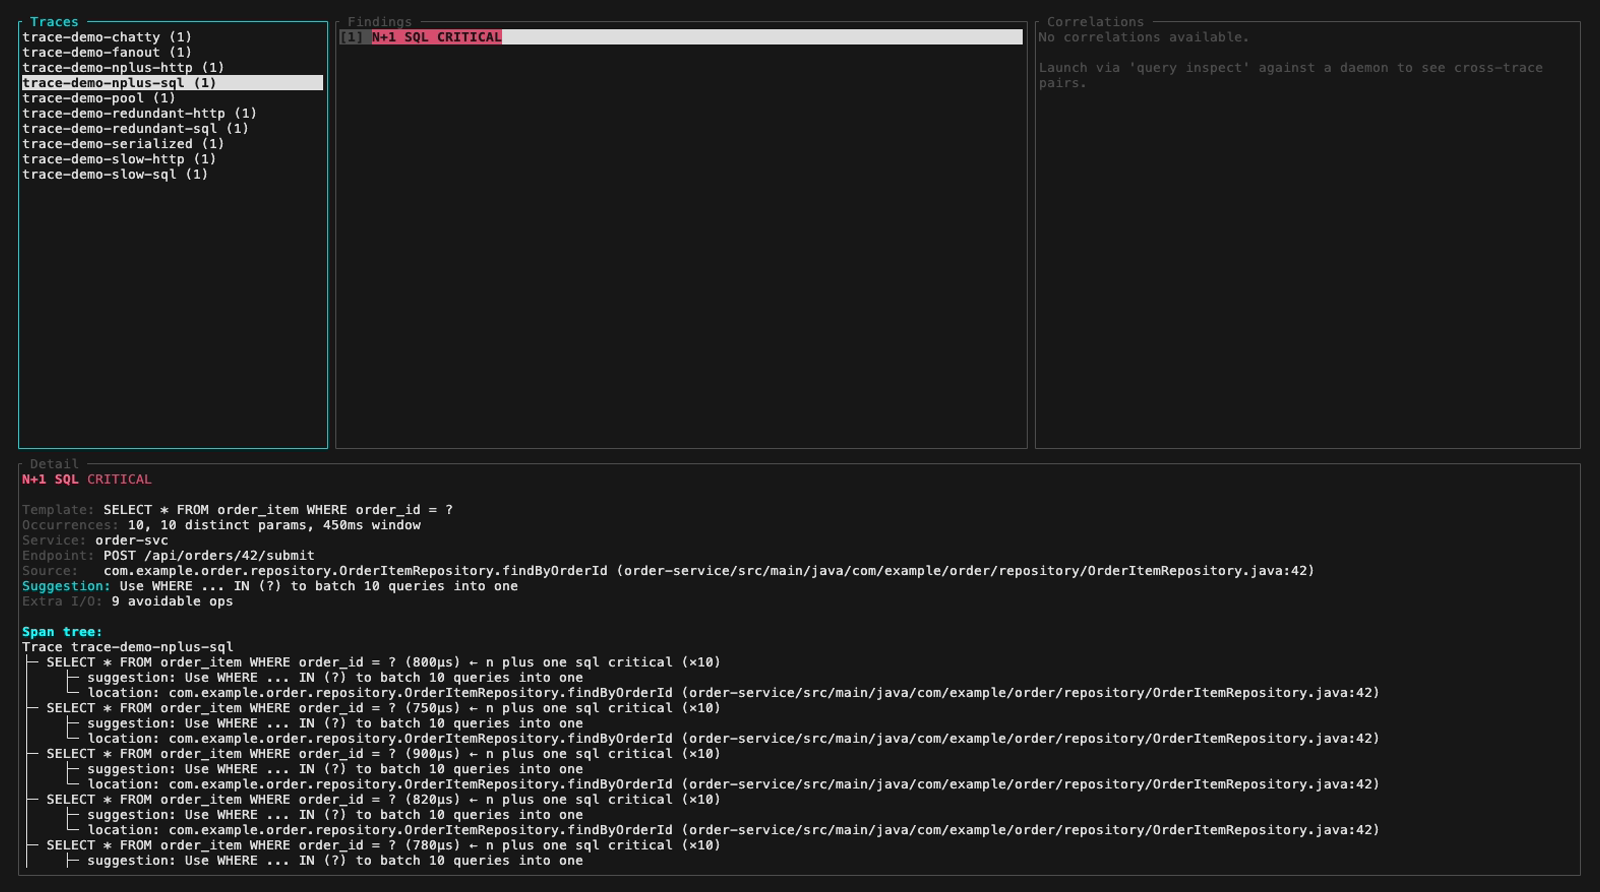
Task: Click the location under the 820µs span
Action: [733, 830]
